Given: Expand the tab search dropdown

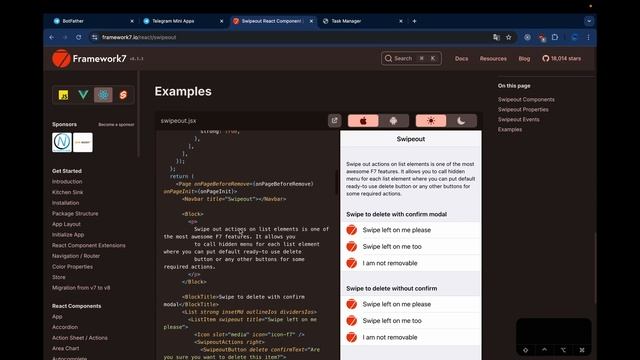Looking at the screenshot, I should click(x=589, y=21).
